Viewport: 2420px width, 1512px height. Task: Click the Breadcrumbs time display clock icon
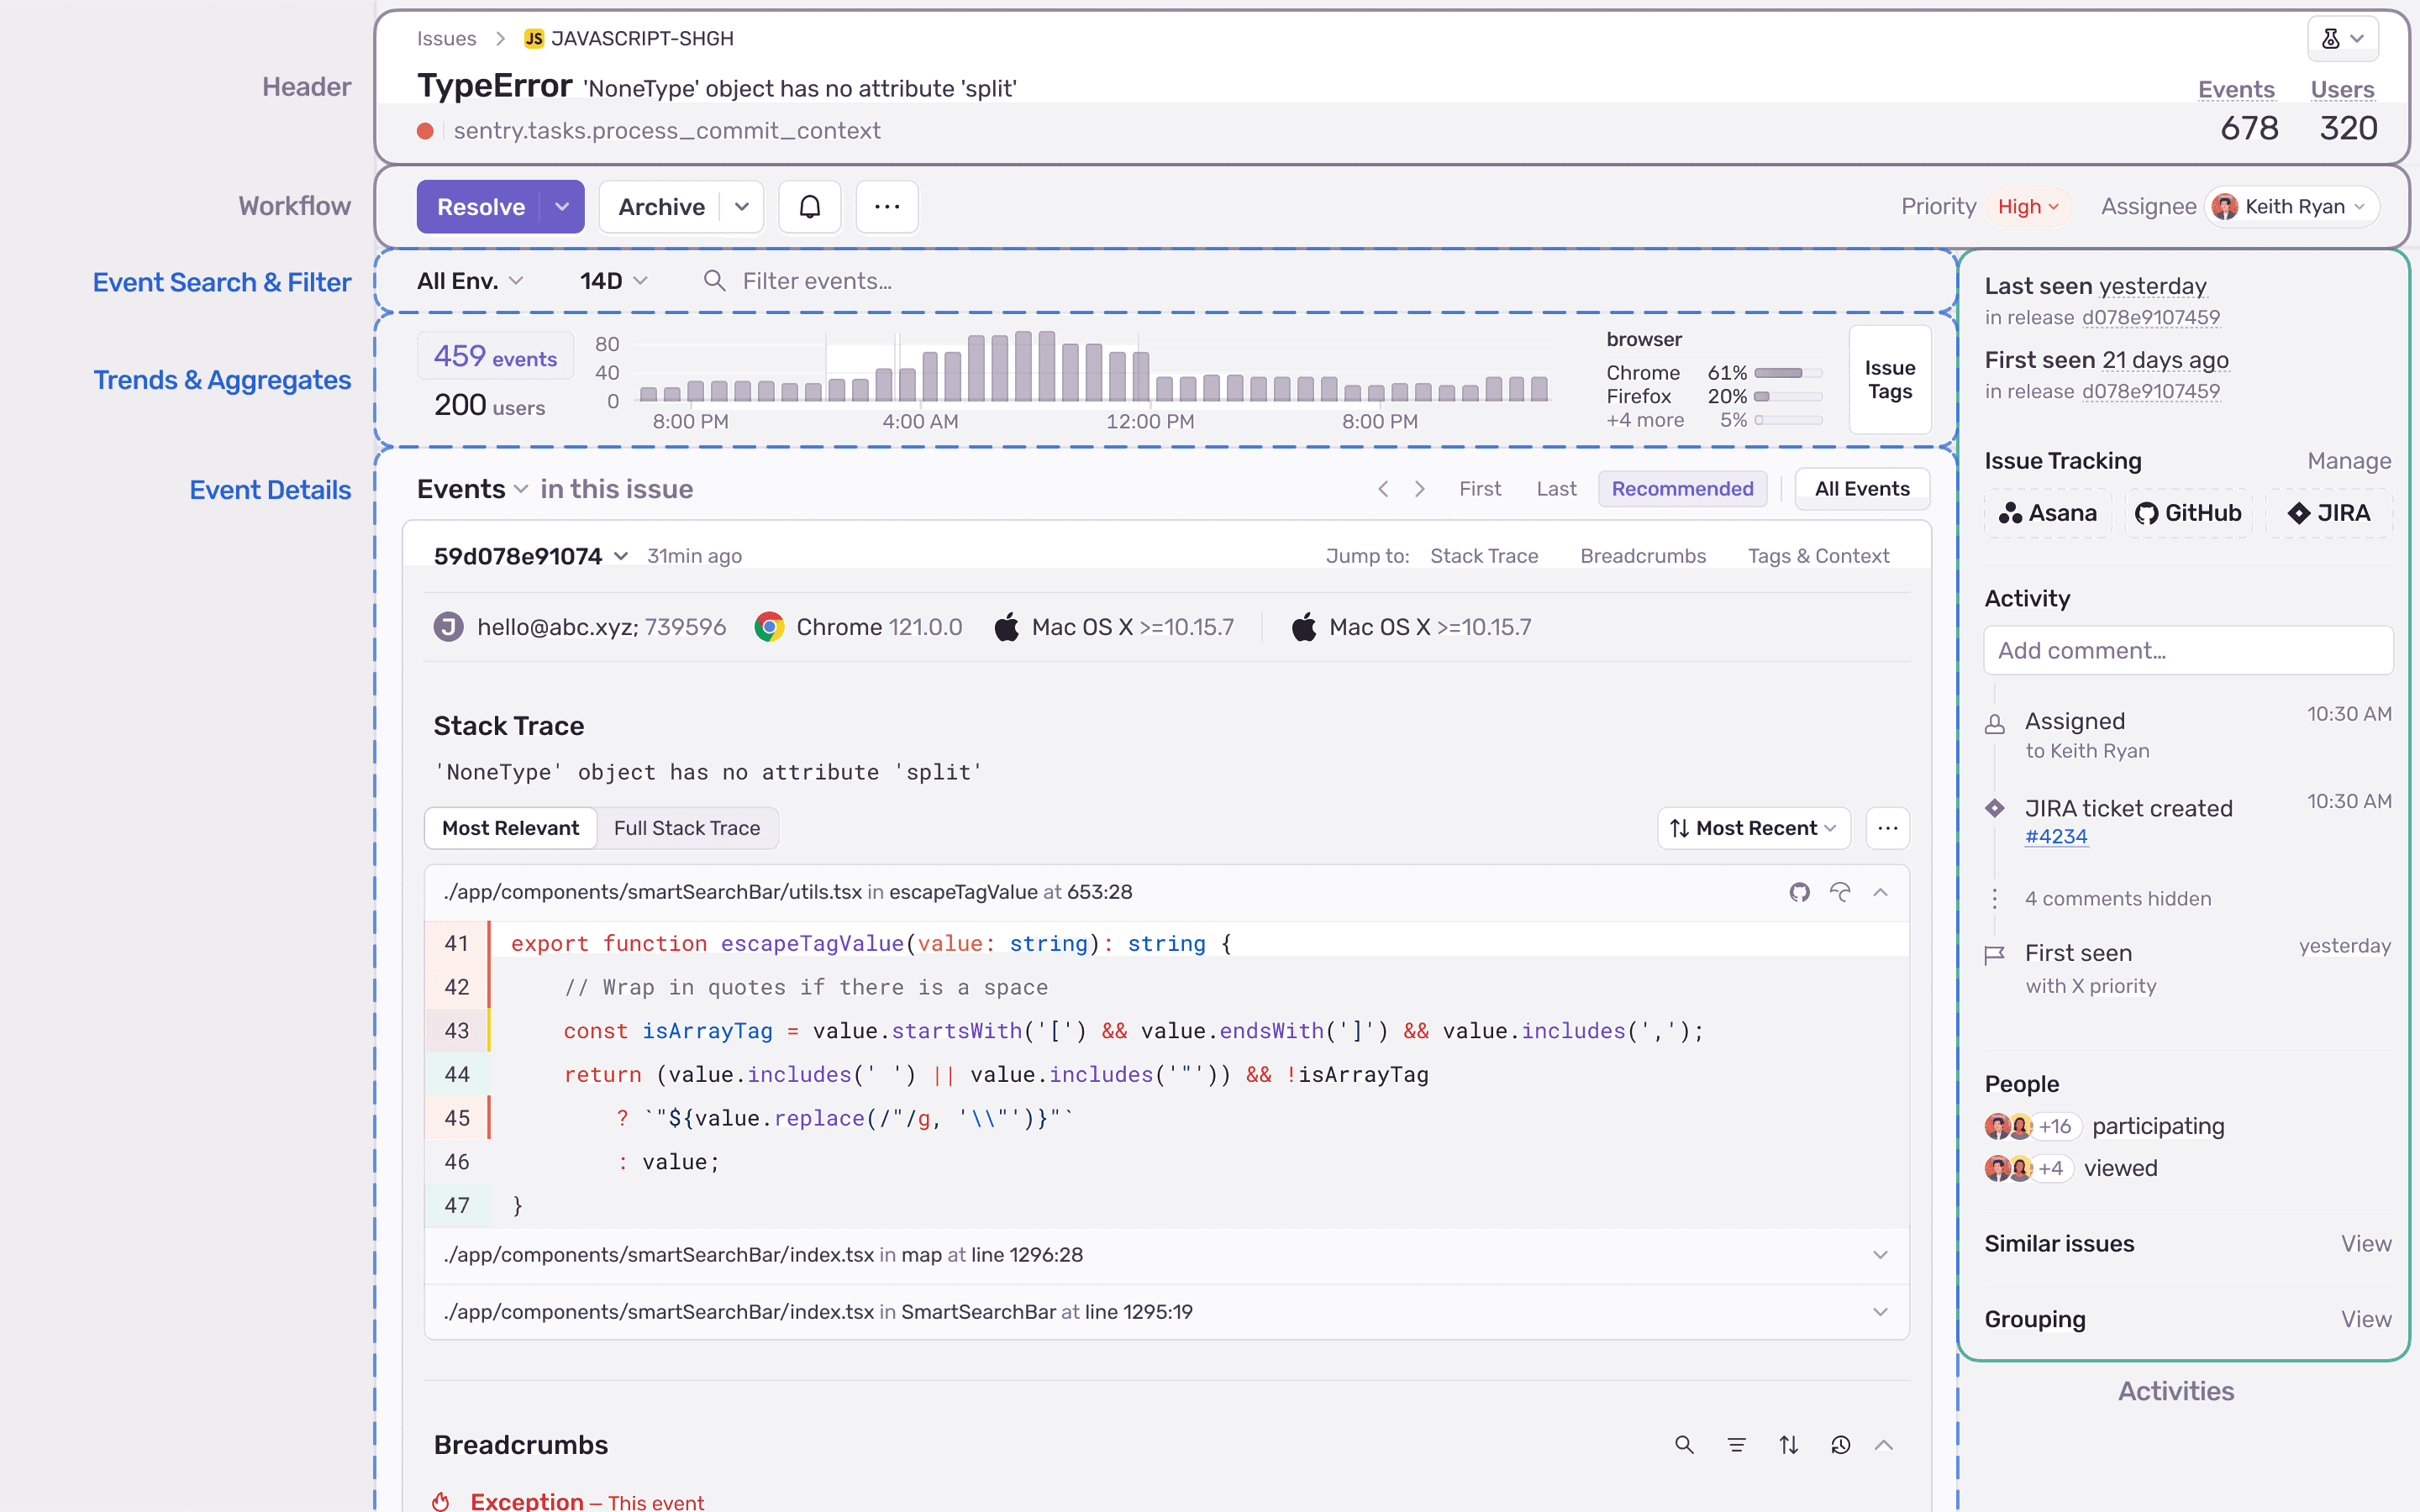coord(1840,1444)
